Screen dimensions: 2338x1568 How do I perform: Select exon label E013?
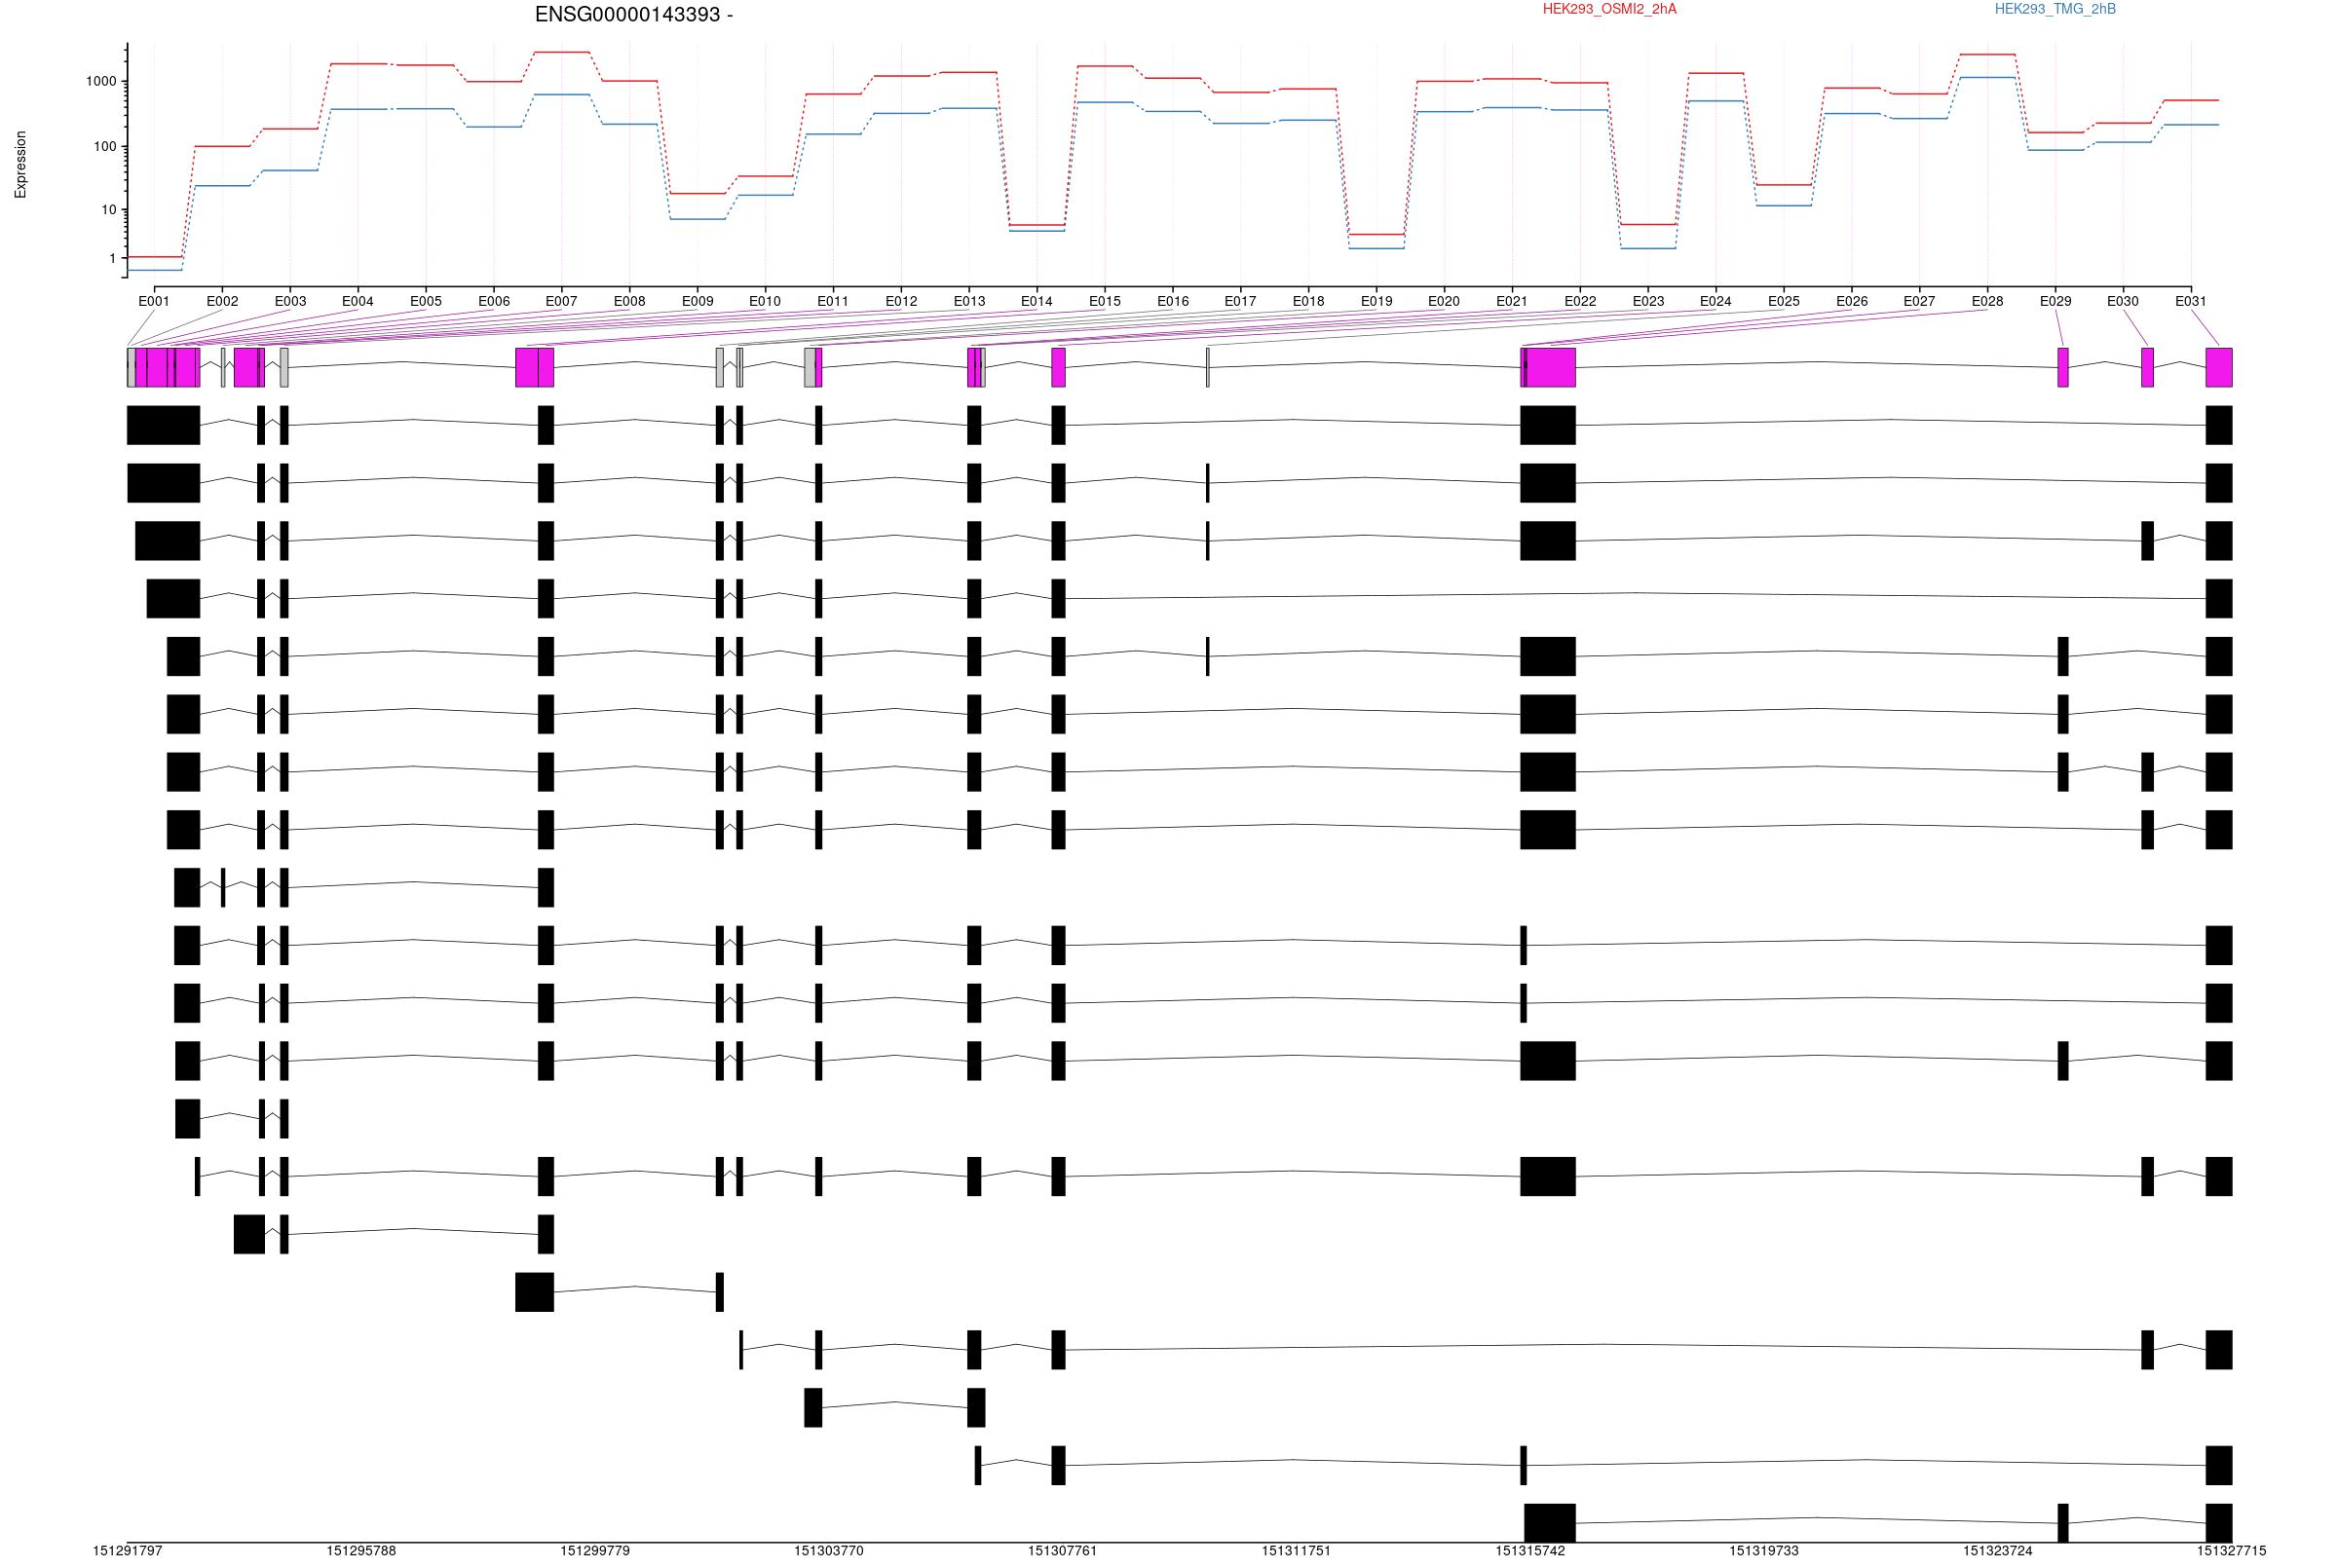969,301
